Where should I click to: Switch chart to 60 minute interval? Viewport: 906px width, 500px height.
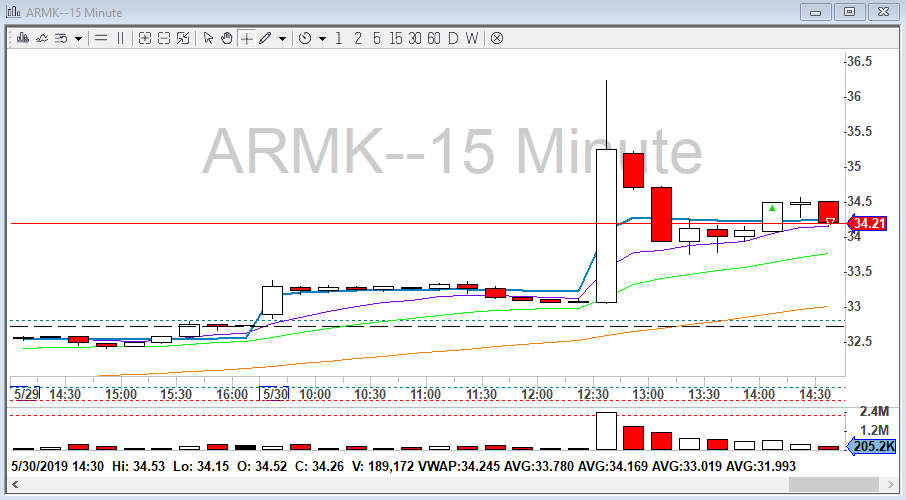pos(433,38)
